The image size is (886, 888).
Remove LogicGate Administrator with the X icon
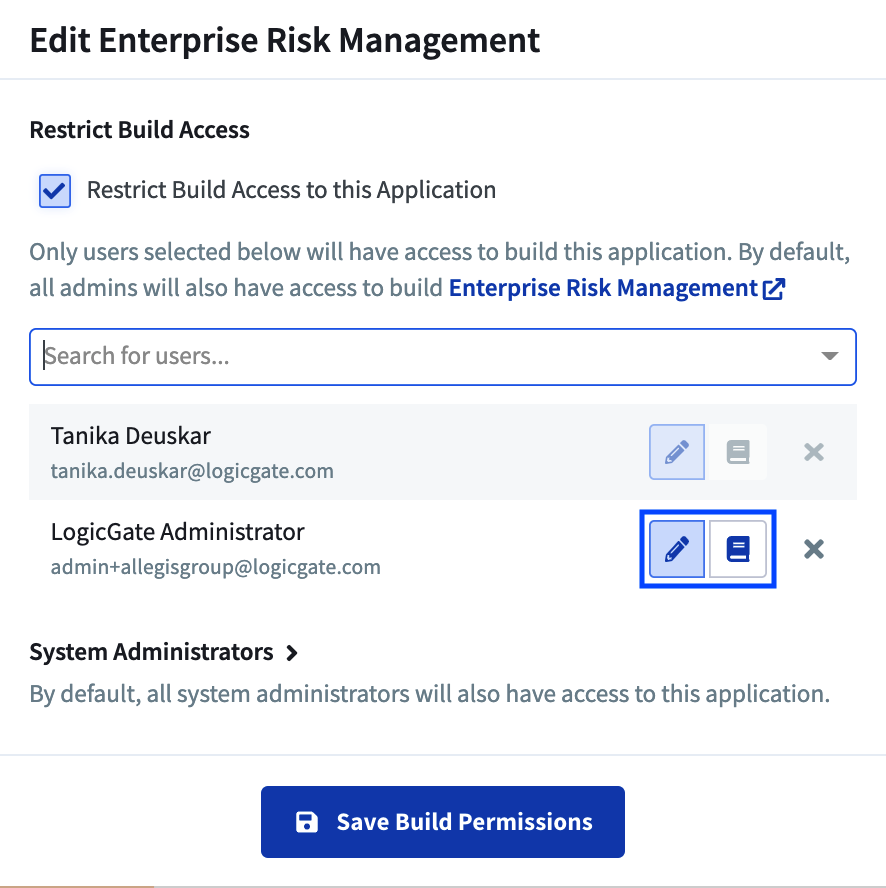(813, 549)
